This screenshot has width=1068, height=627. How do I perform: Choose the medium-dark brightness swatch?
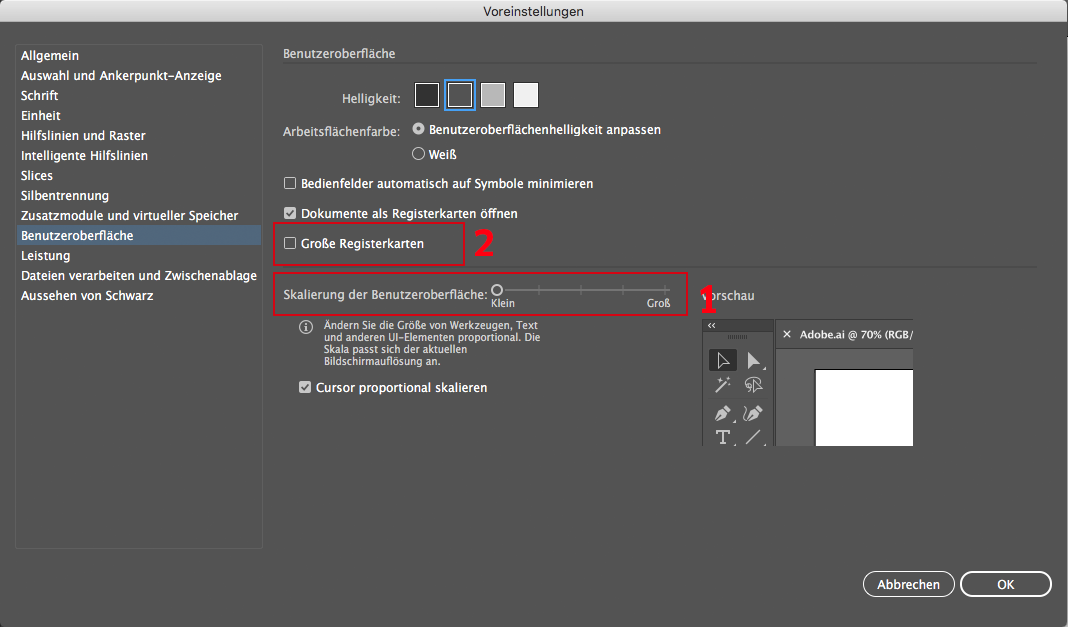(x=460, y=95)
